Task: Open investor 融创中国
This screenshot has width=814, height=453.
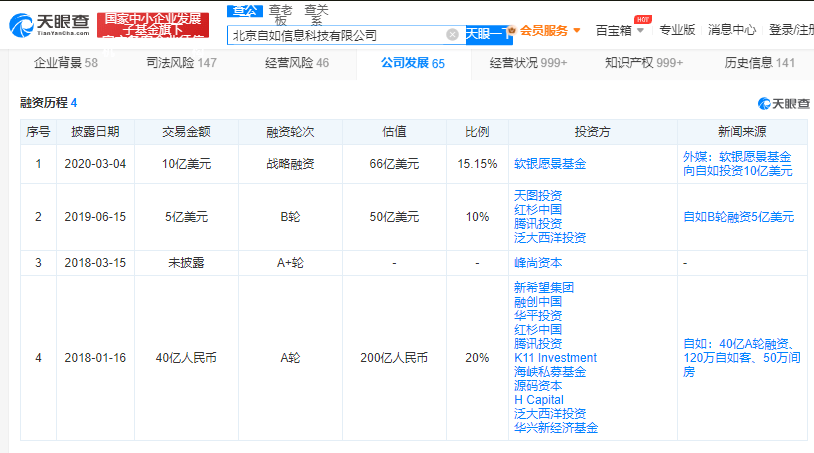Action: [x=538, y=301]
